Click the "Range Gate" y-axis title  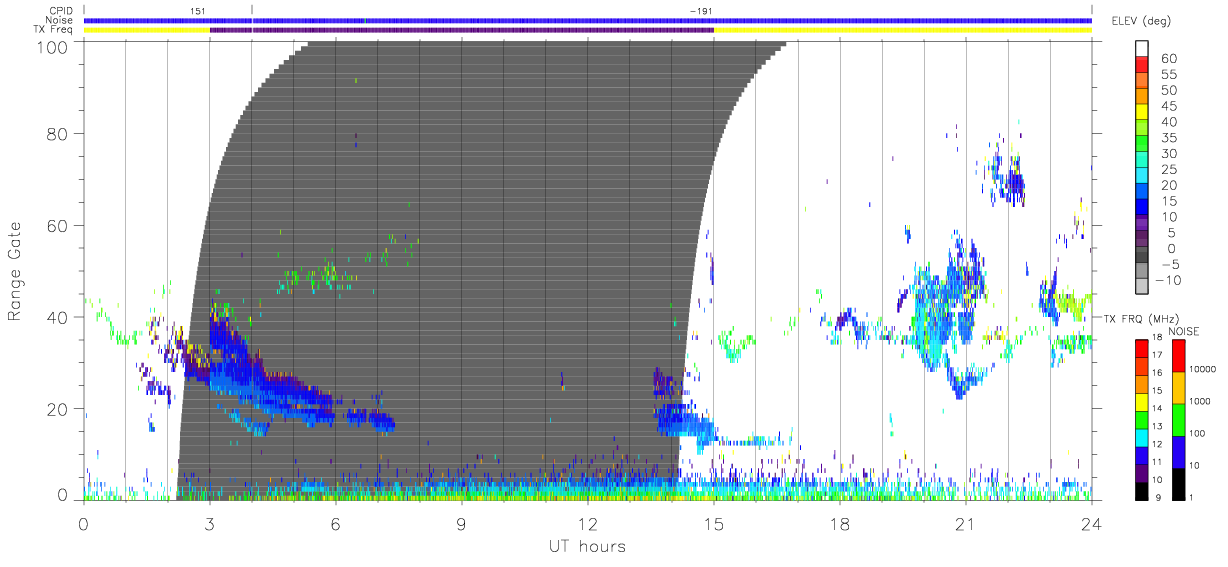click(x=15, y=272)
